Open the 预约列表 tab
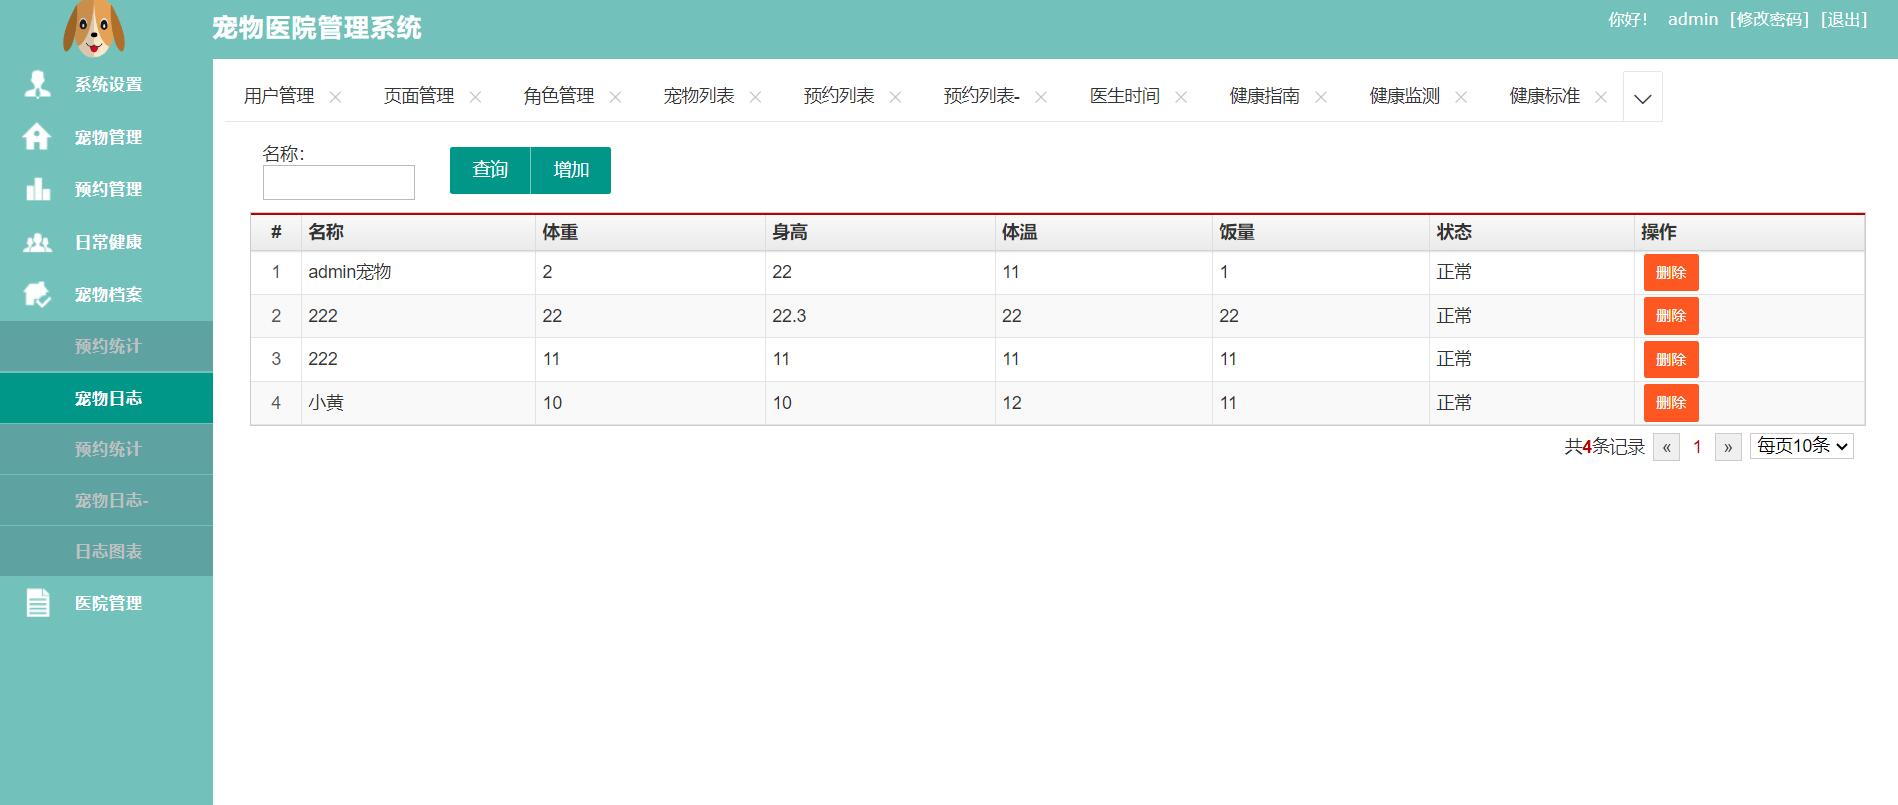 839,96
